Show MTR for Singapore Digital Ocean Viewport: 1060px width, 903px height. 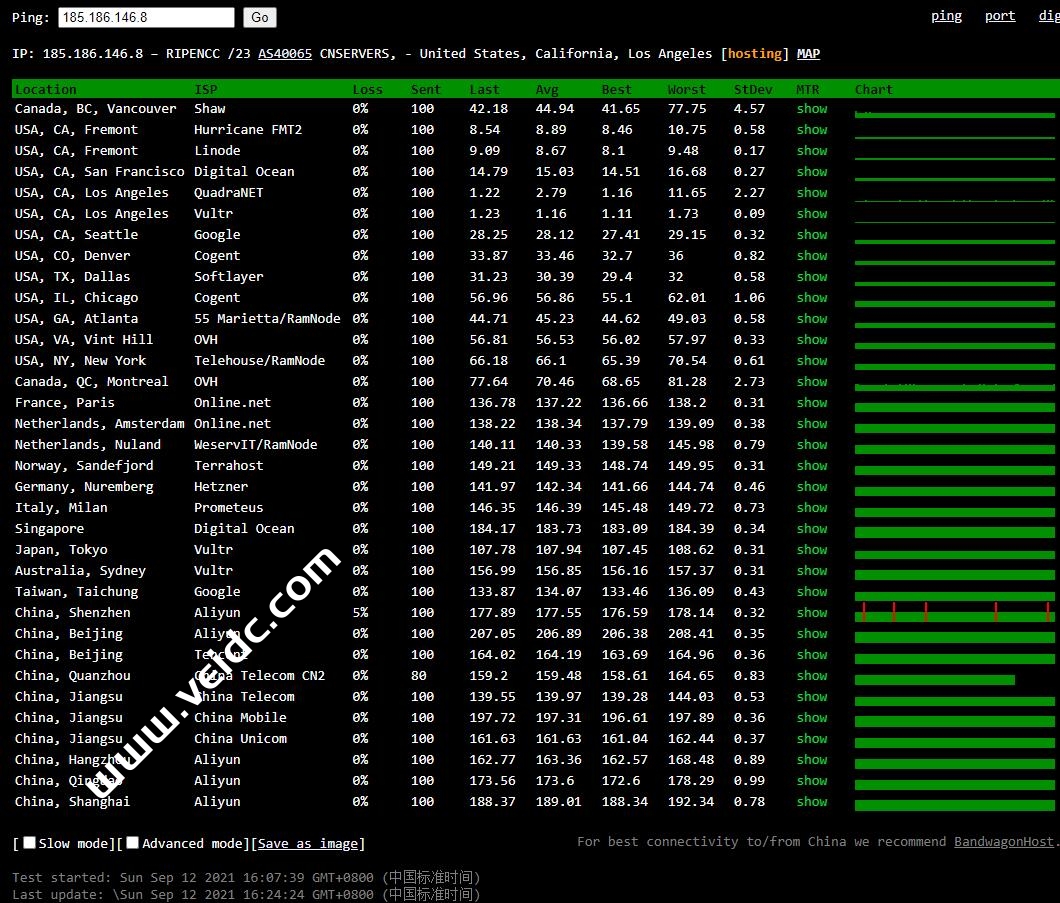811,528
